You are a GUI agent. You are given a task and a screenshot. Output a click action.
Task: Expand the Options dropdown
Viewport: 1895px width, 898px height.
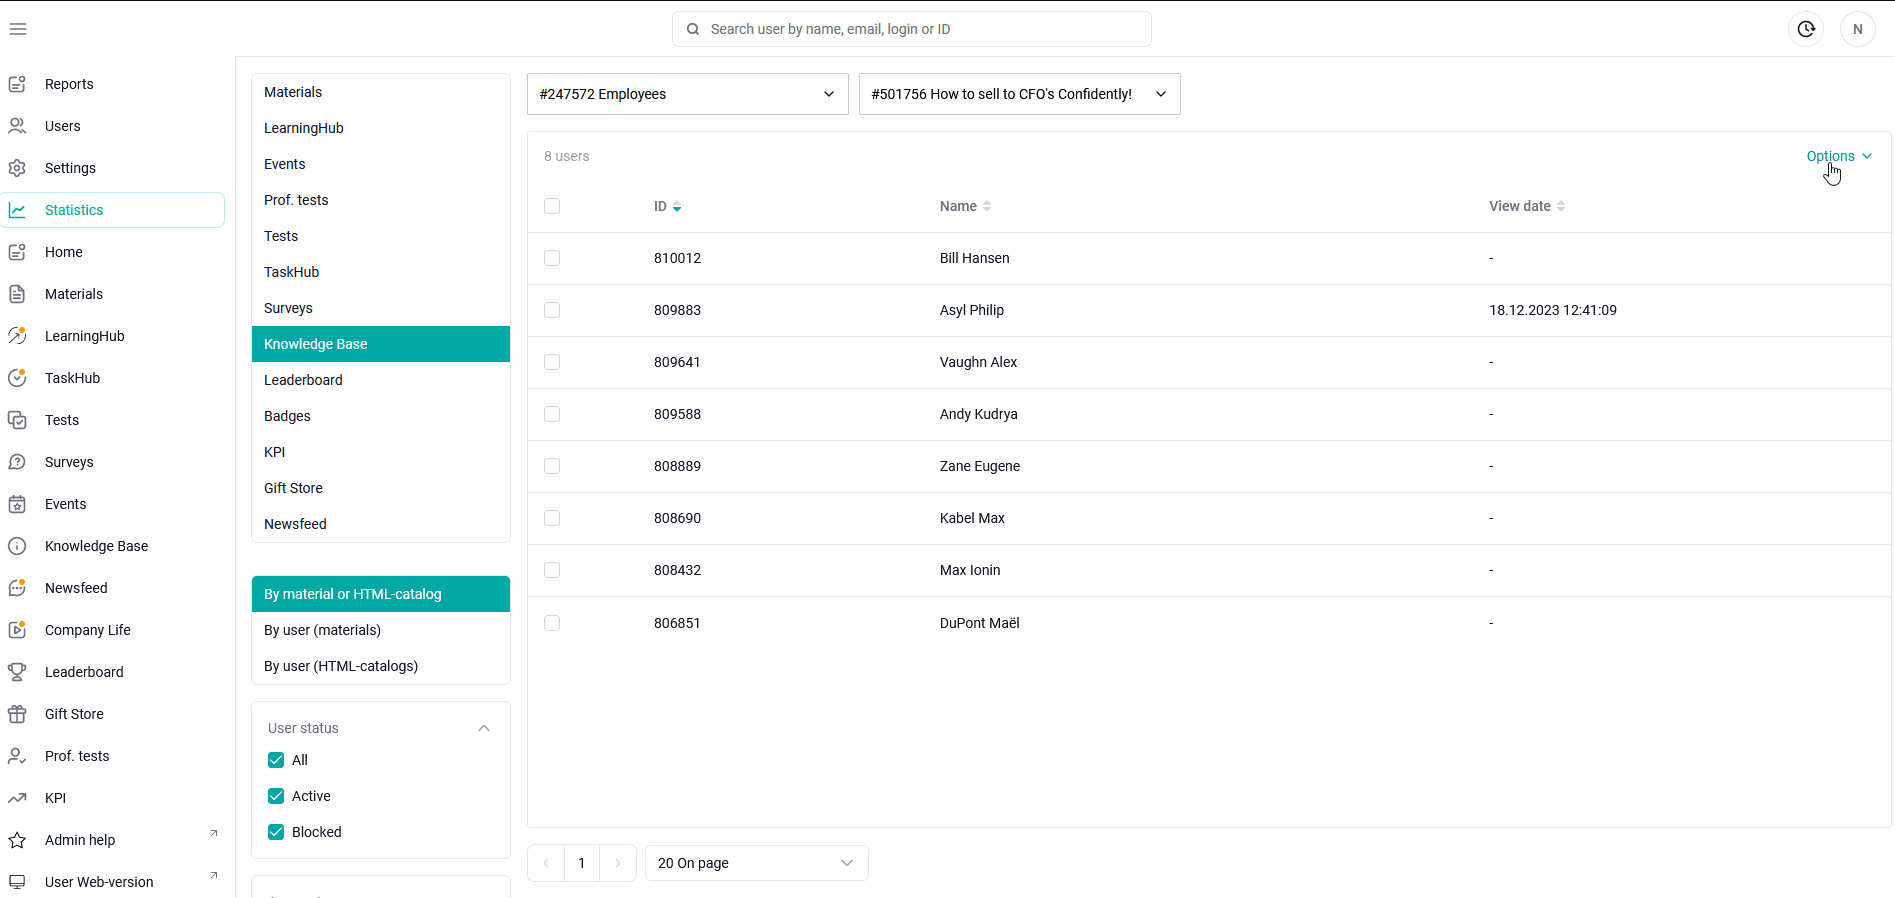[x=1839, y=156]
